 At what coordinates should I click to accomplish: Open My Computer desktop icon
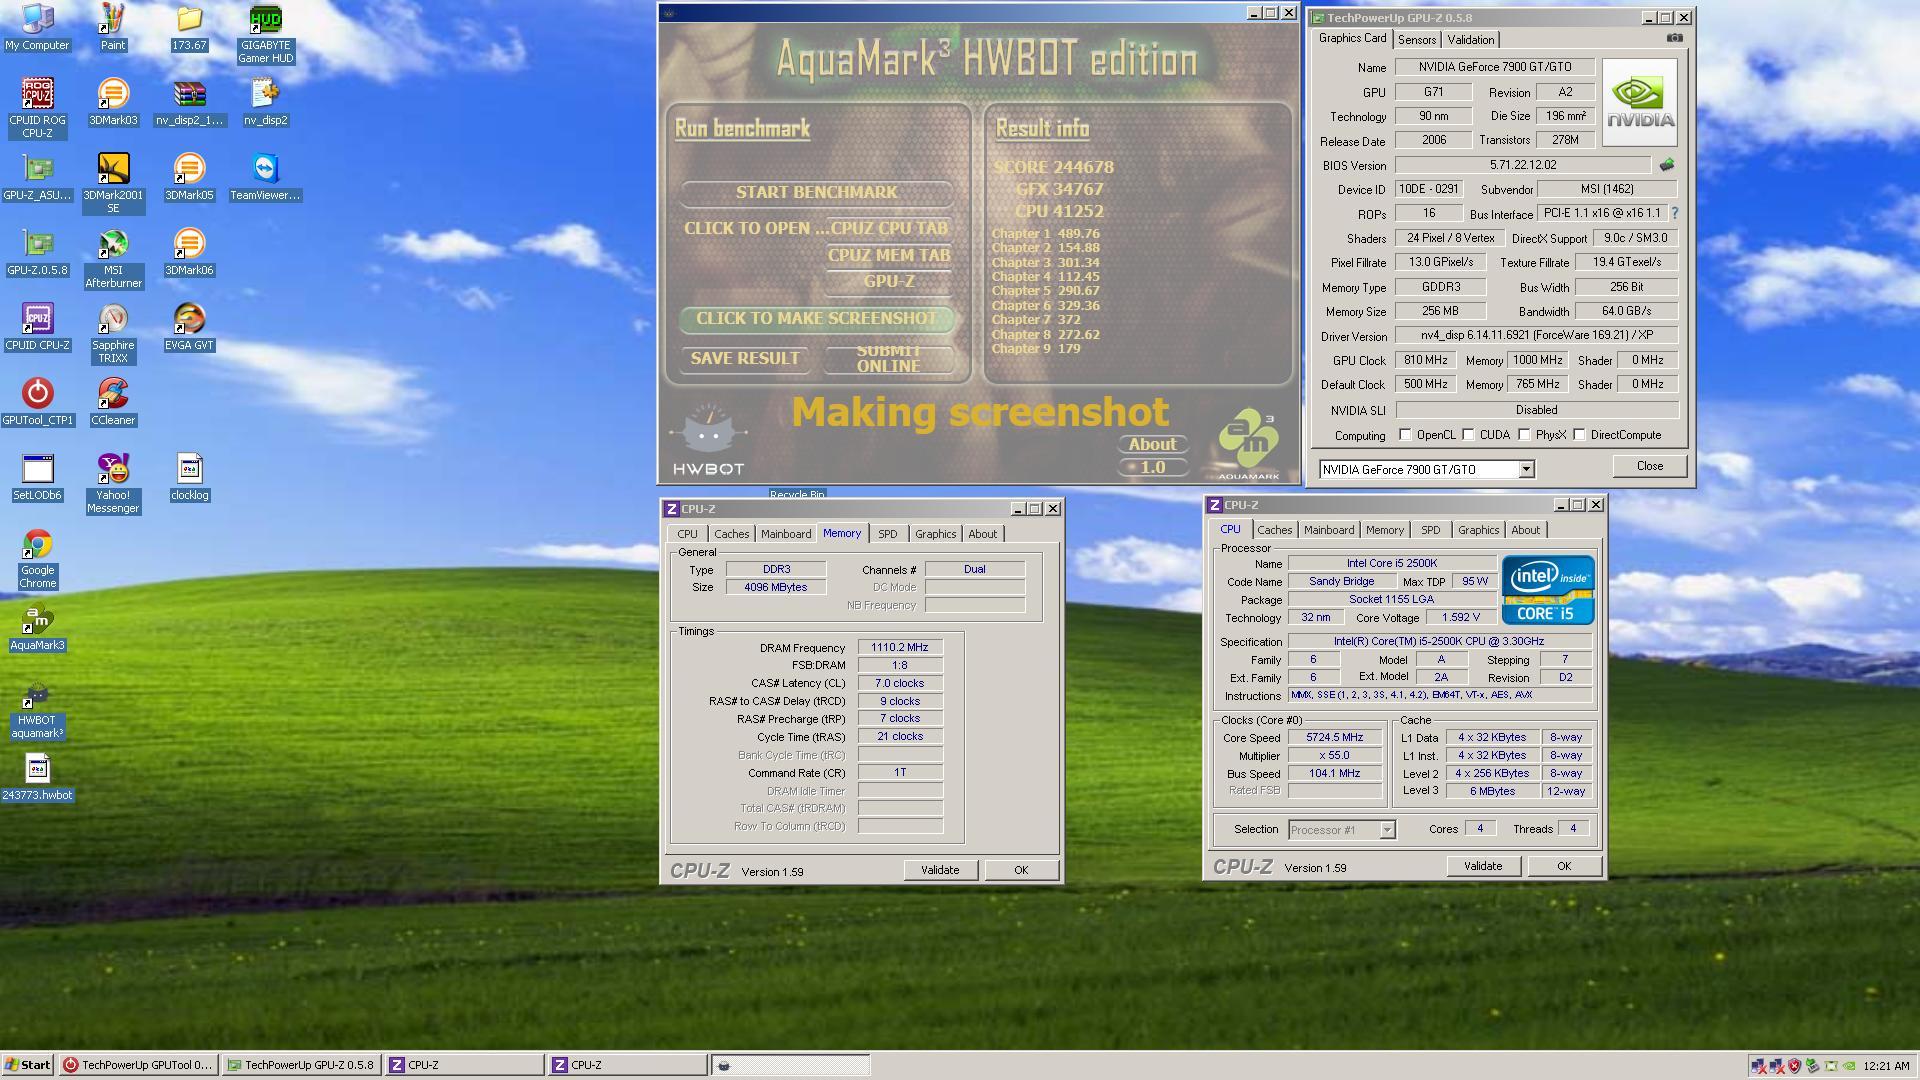point(37,27)
